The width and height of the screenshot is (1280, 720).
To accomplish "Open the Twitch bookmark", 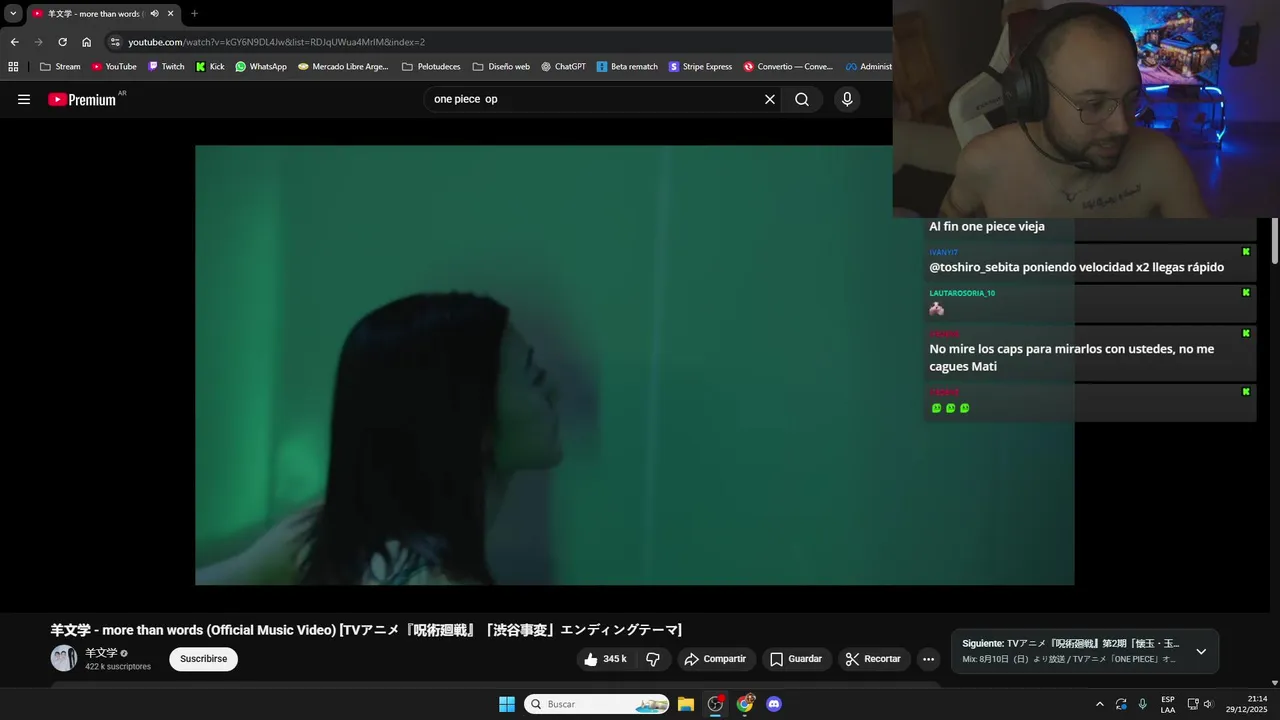I will click(x=166, y=67).
